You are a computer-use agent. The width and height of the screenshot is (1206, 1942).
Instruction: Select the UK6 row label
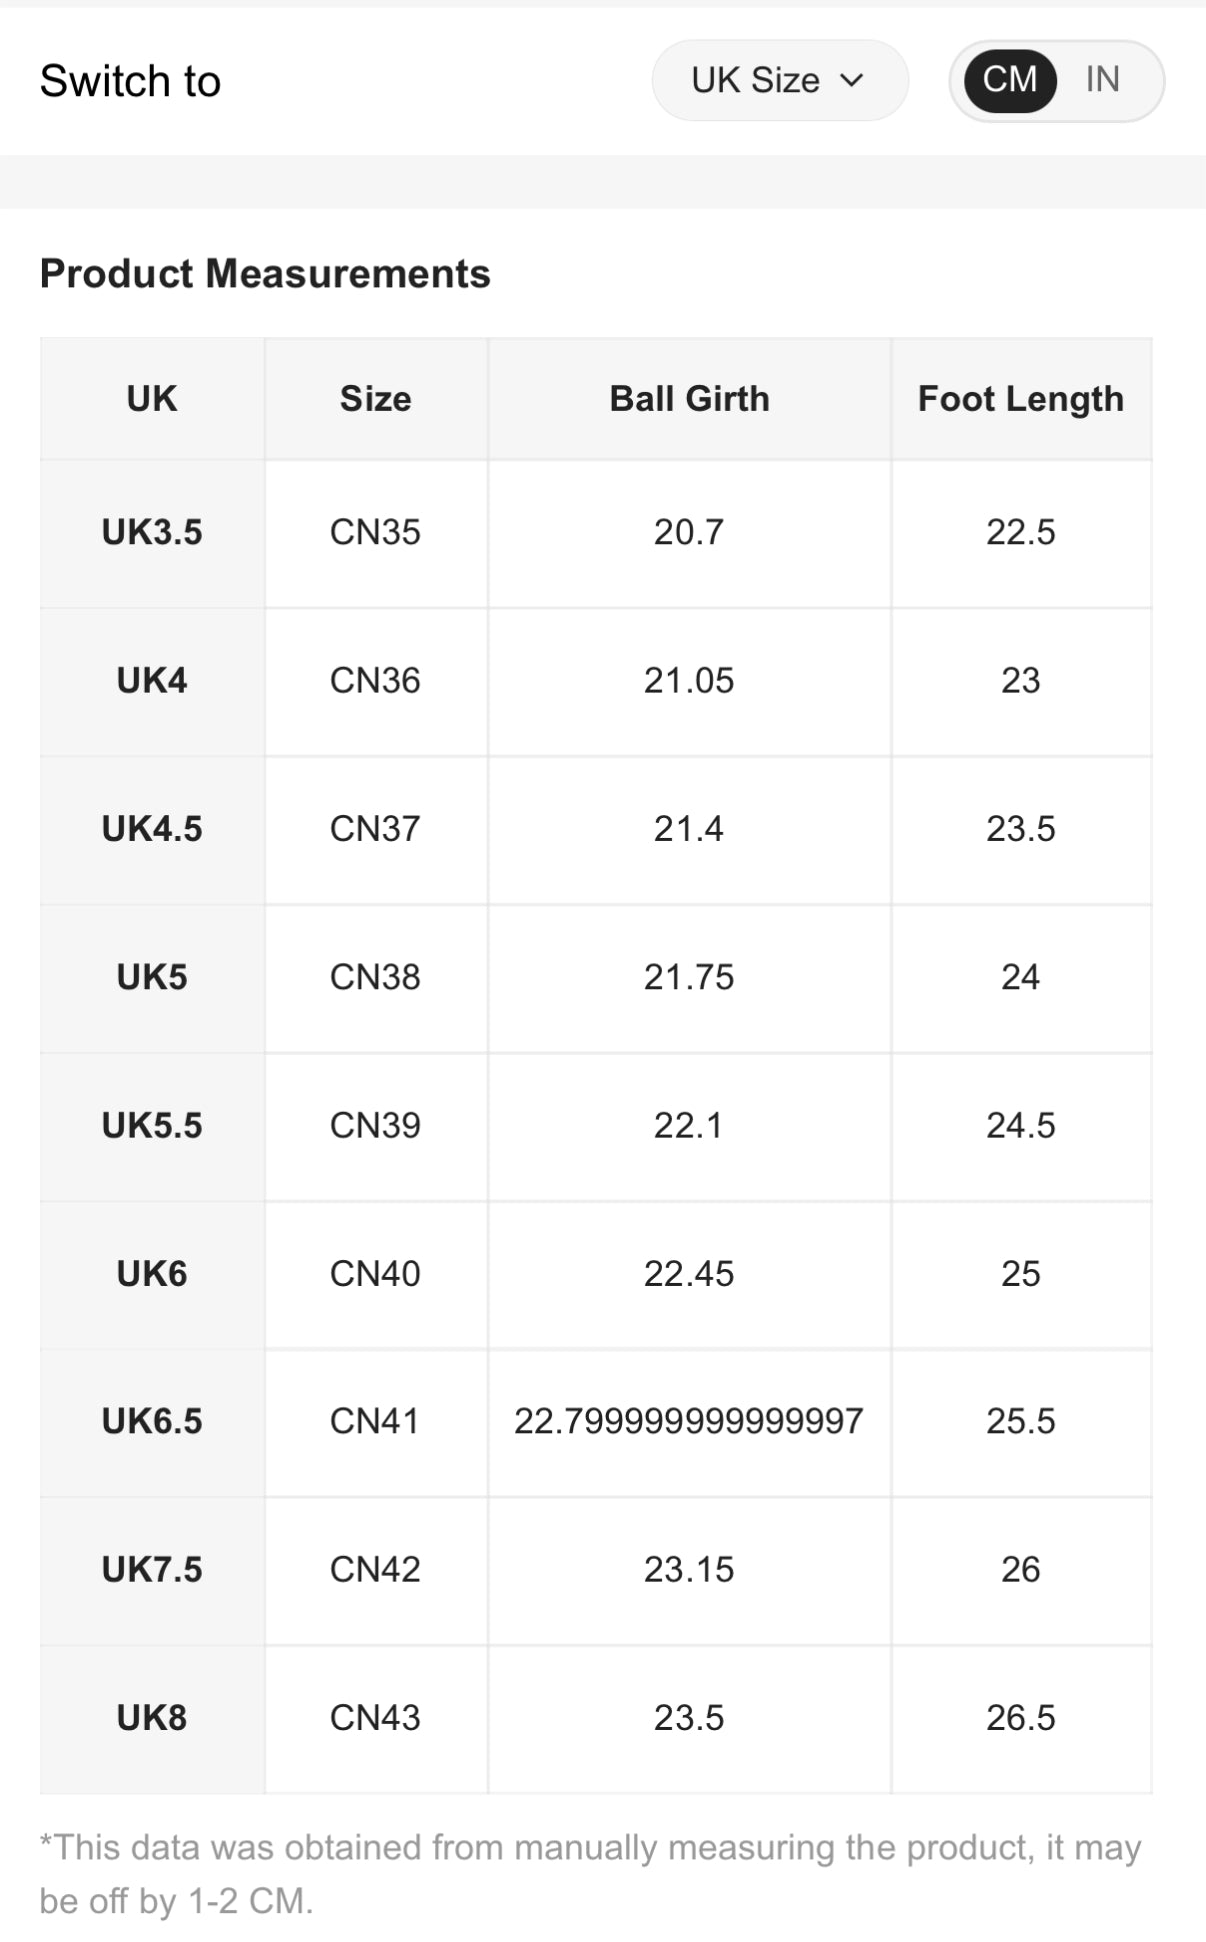pos(152,1274)
